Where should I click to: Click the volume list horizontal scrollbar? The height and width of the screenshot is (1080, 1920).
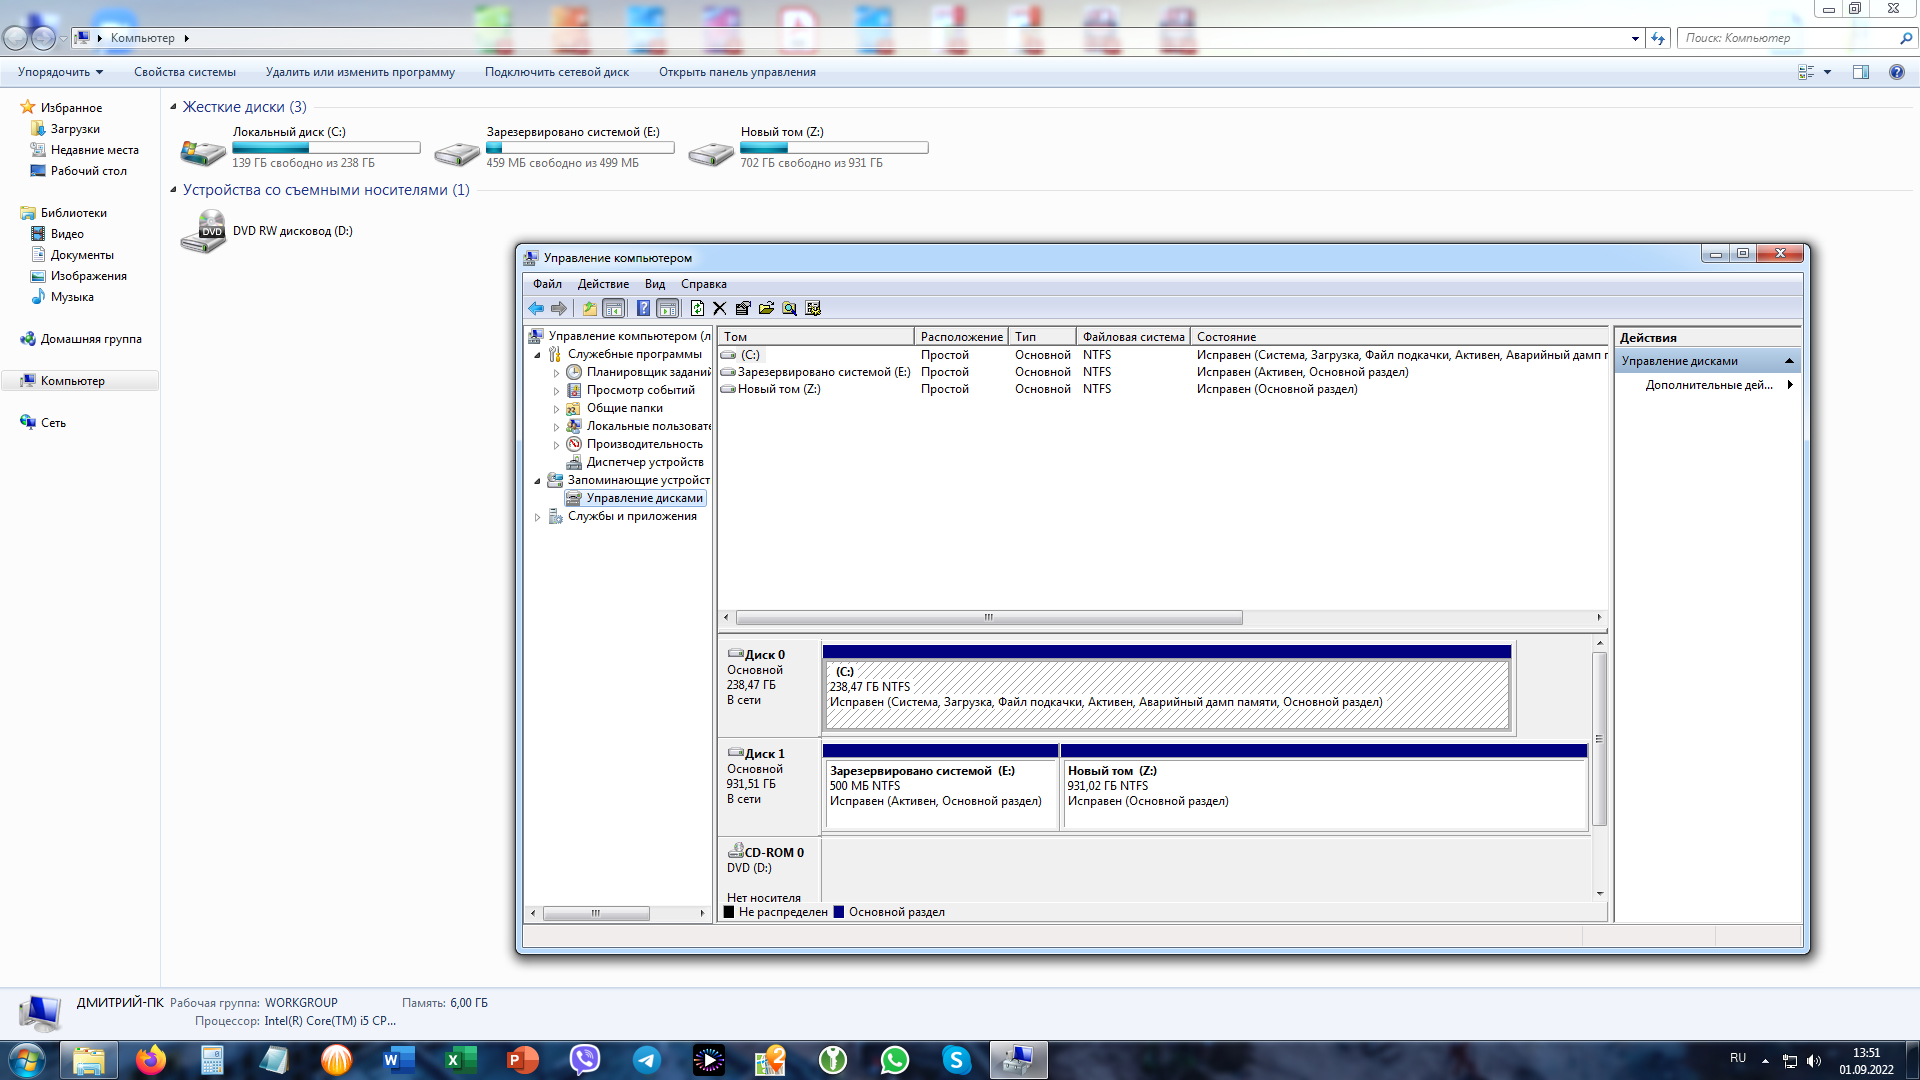click(988, 618)
